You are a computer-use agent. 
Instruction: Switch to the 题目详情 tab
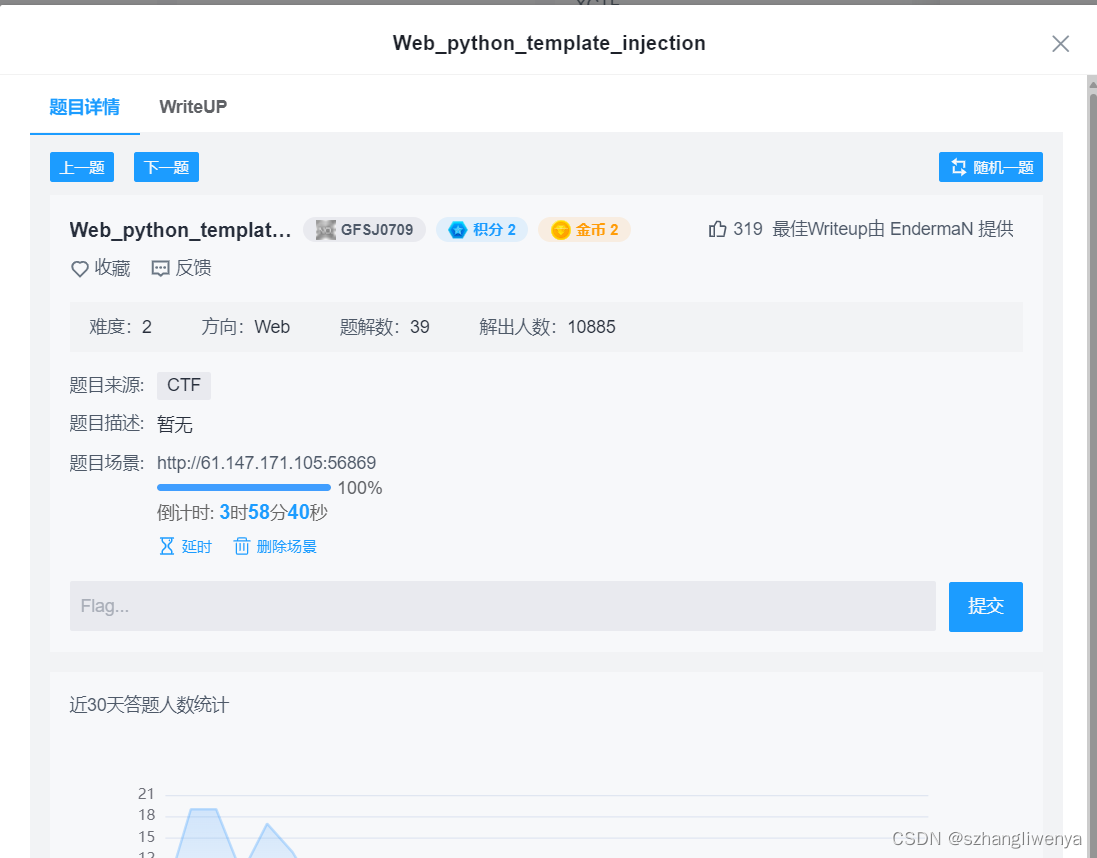point(84,107)
